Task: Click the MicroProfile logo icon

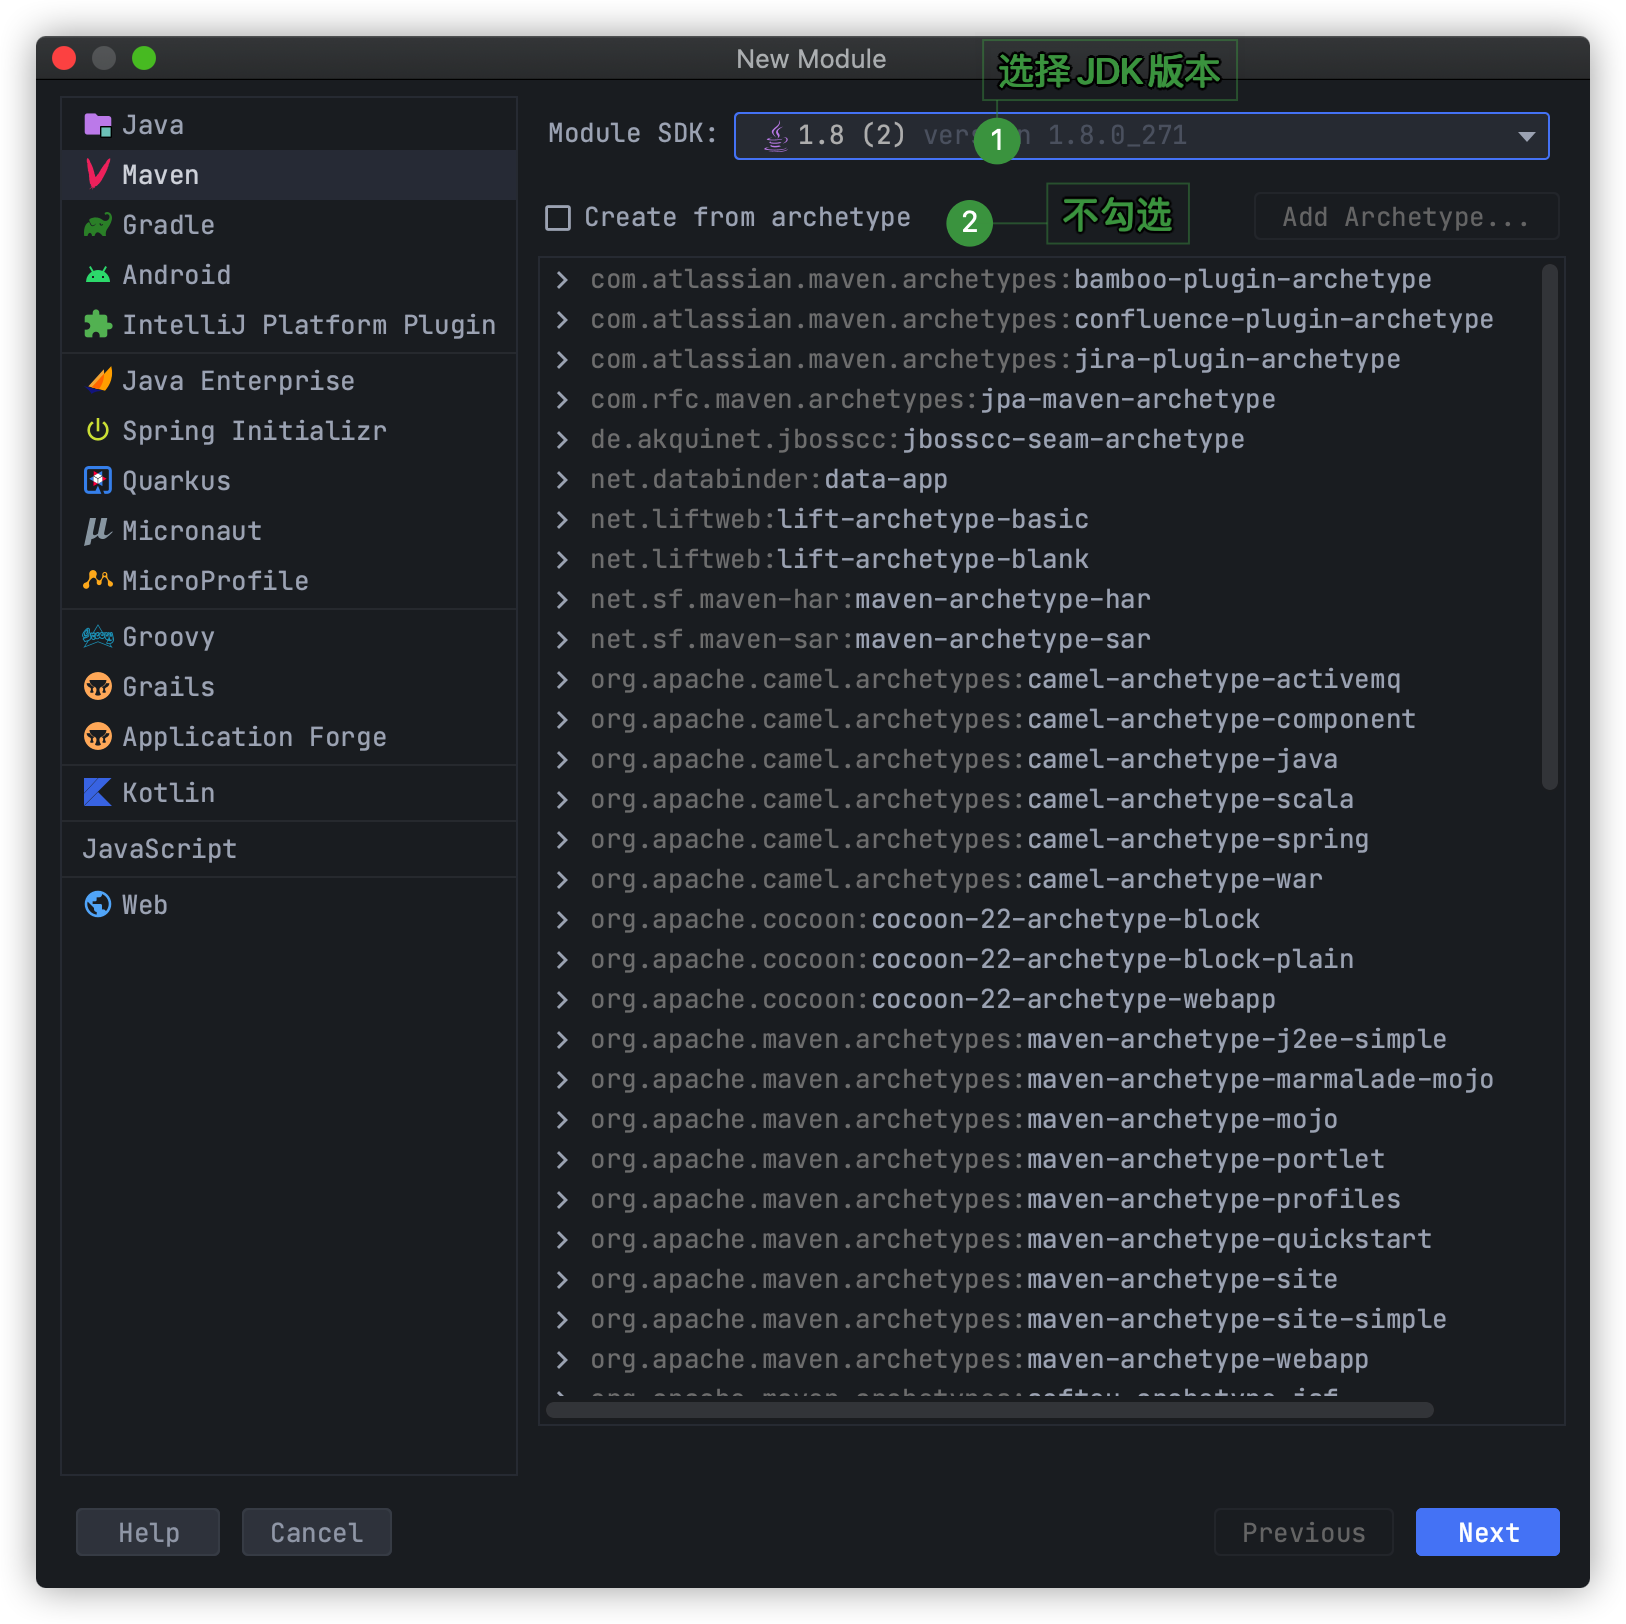Action: [98, 581]
